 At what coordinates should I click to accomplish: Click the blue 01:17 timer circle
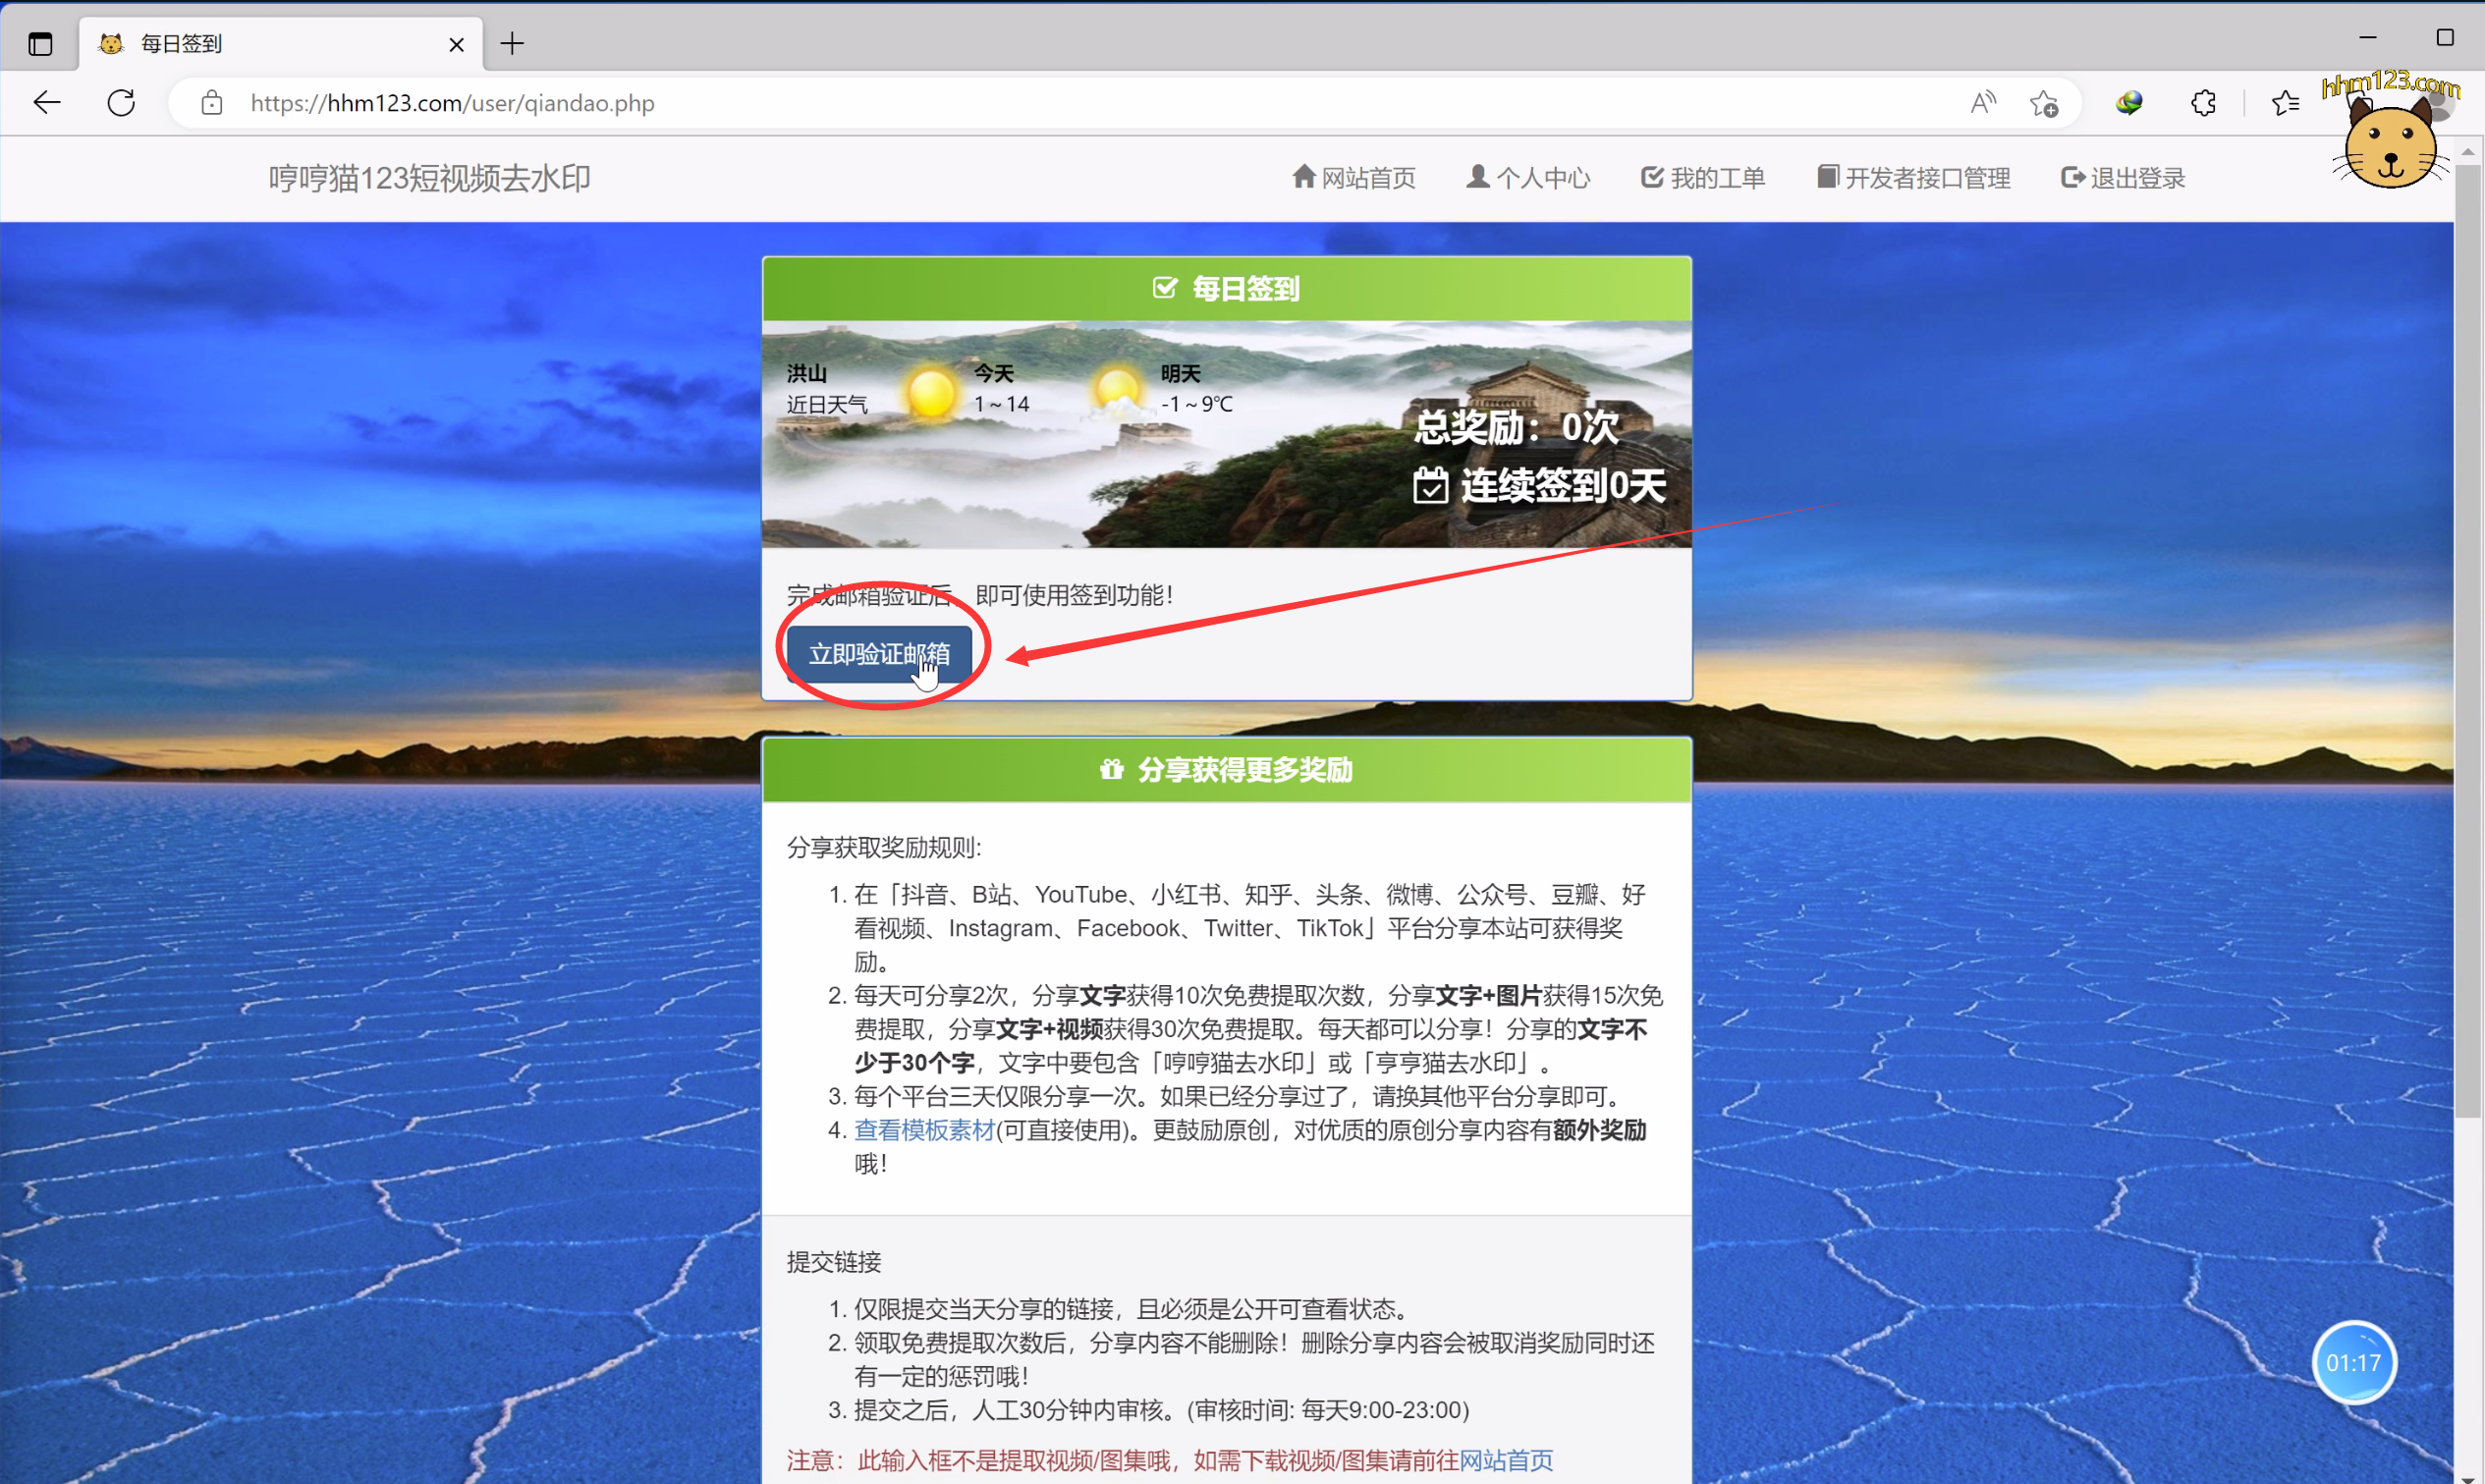click(x=2353, y=1362)
